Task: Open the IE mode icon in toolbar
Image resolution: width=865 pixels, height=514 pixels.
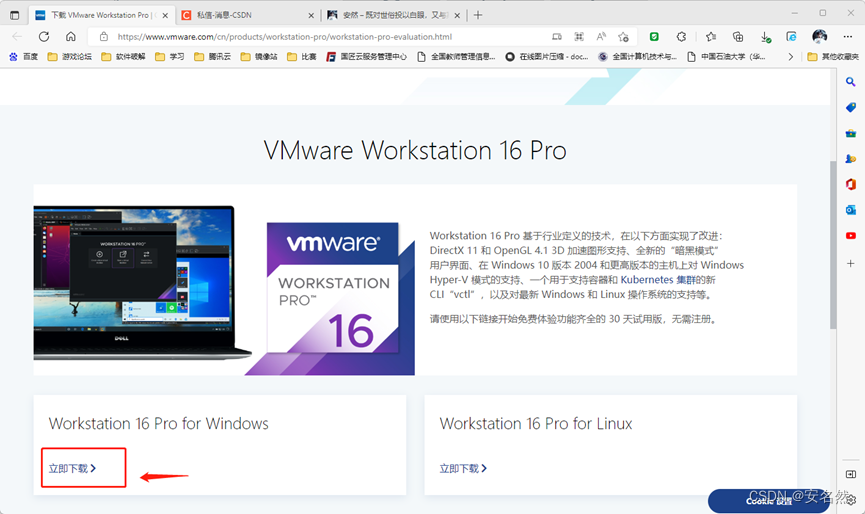Action: 791,37
